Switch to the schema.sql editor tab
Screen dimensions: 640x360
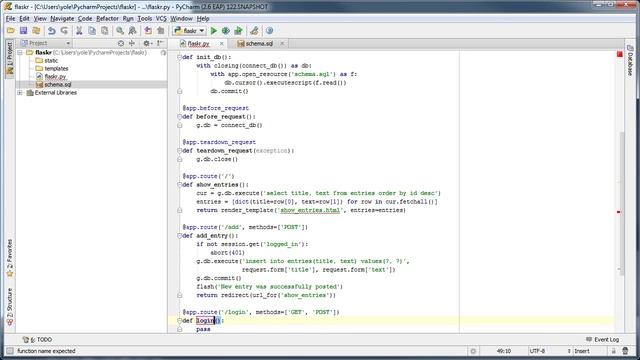pos(259,43)
